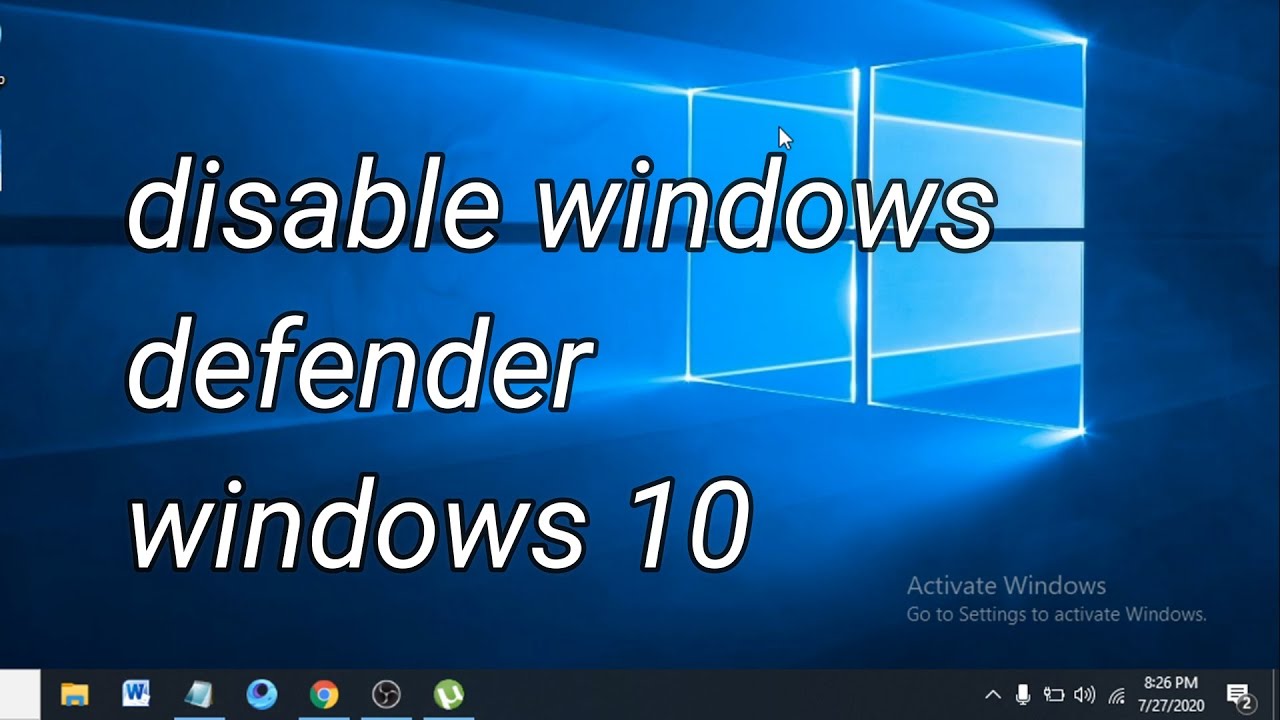The height and width of the screenshot is (720, 1280).
Task: Open the volume speaker control
Action: pos(1084,694)
